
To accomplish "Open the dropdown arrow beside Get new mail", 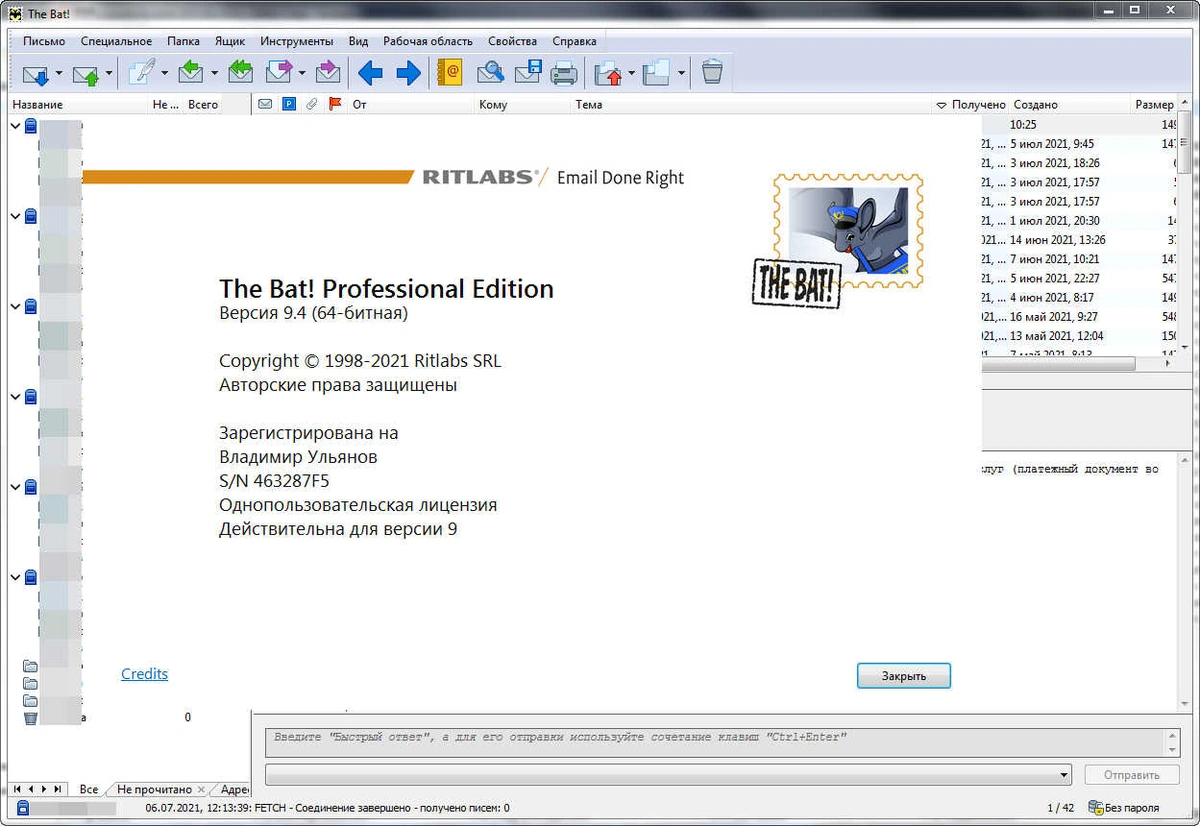I will pyautogui.click(x=59, y=73).
